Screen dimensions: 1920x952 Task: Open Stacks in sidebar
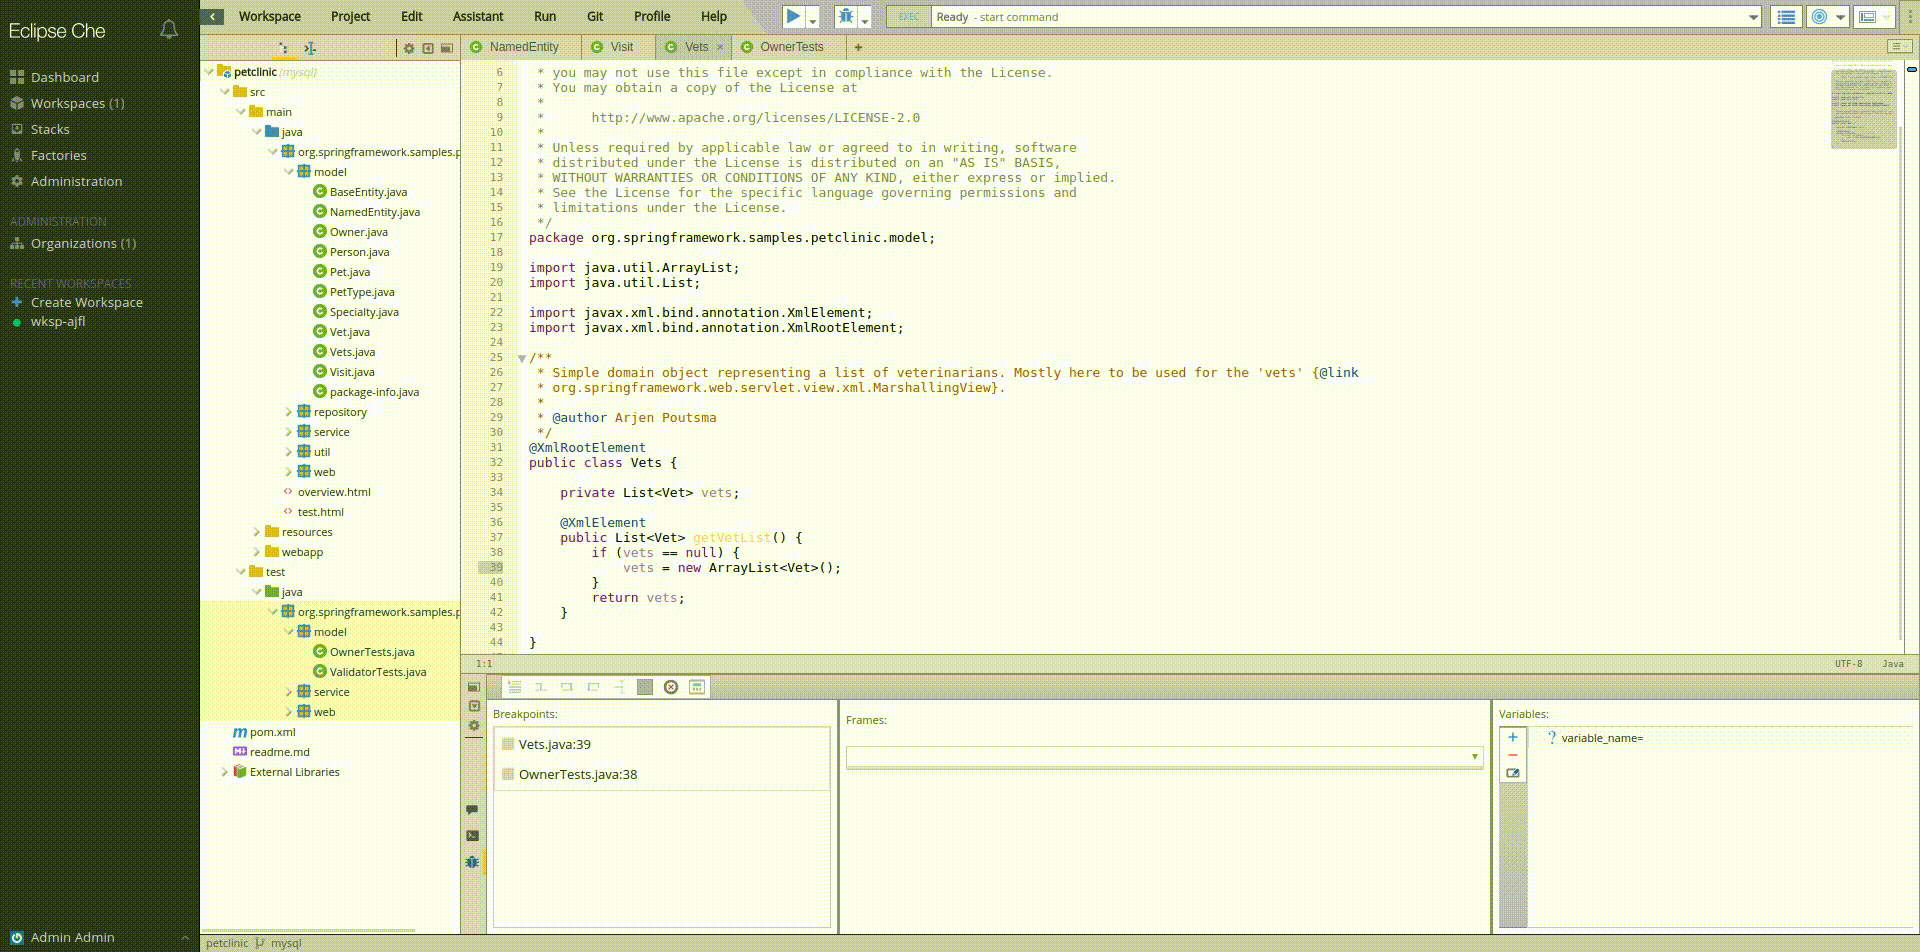tap(50, 129)
